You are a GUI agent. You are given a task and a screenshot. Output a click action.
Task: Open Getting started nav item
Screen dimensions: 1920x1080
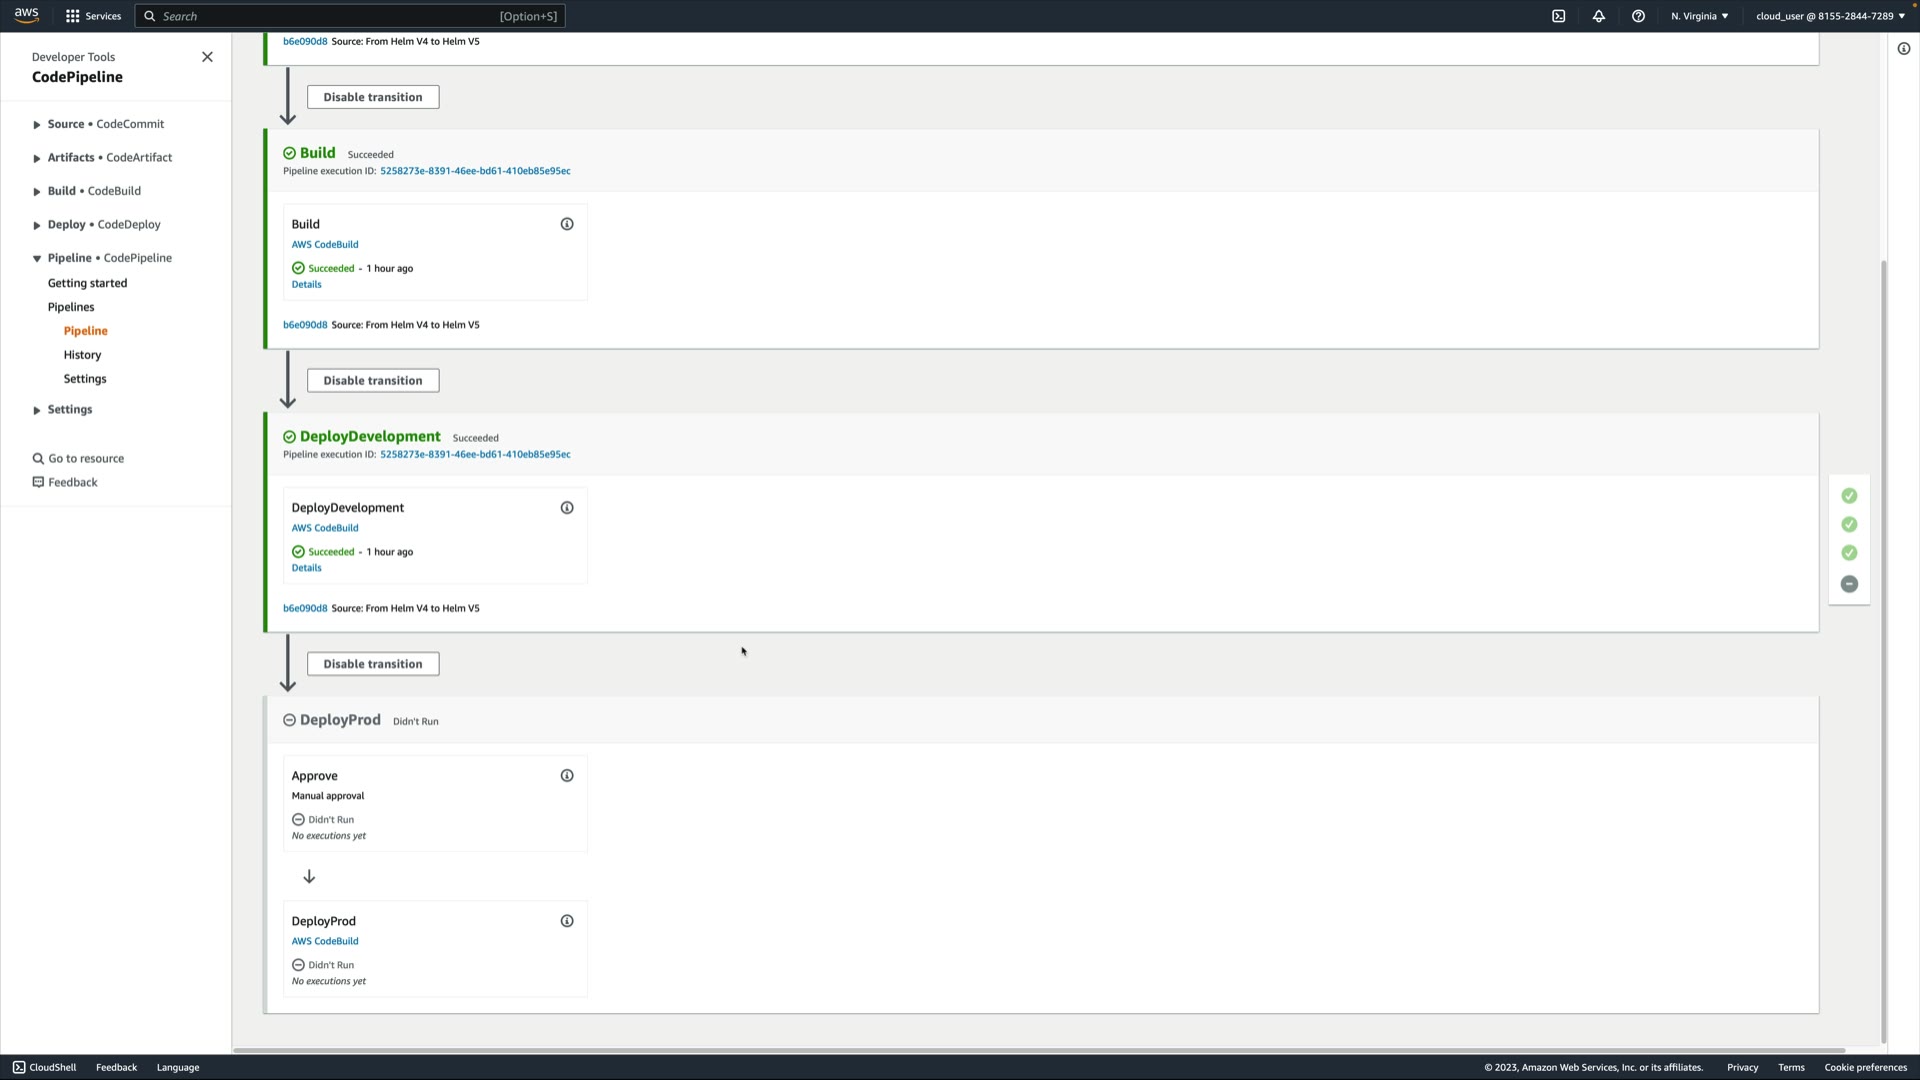pyautogui.click(x=87, y=283)
